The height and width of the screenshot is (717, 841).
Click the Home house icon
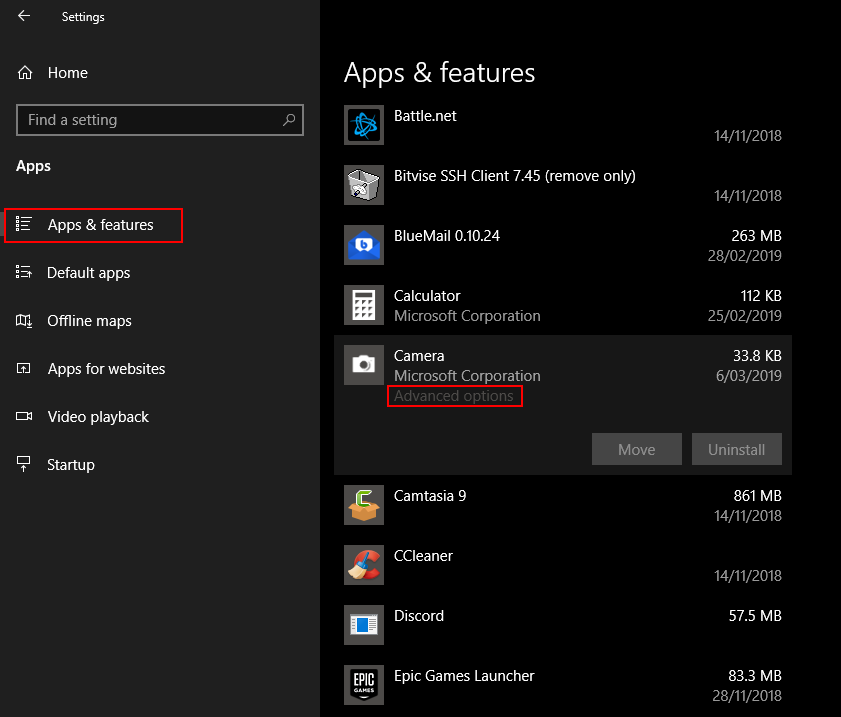[25, 72]
